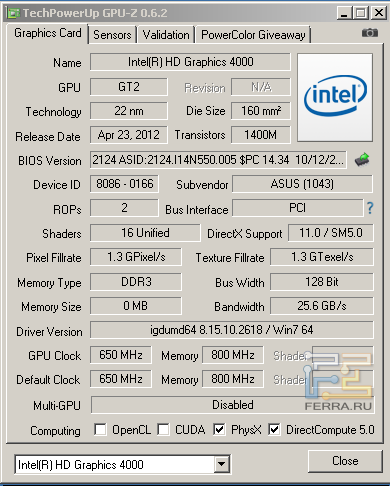
Task: Click the Subvendor value ASUS (1043)
Action: pyautogui.click(x=302, y=184)
